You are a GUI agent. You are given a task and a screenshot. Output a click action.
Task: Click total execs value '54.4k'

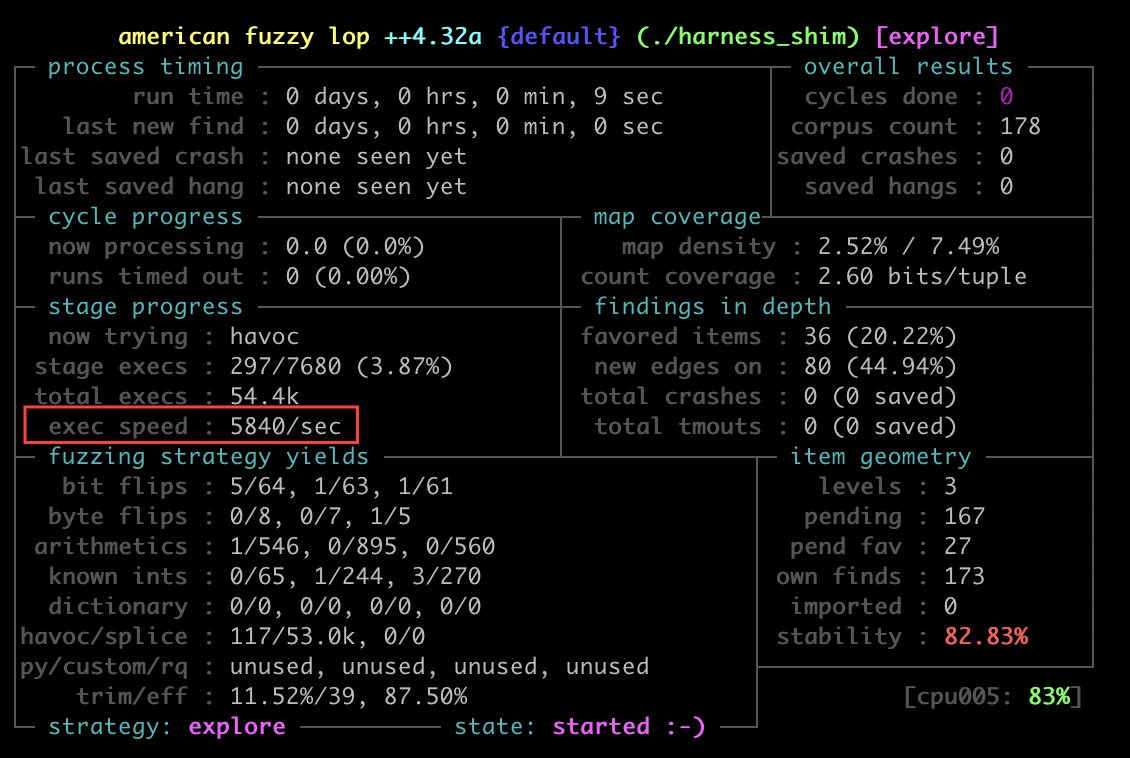point(264,396)
